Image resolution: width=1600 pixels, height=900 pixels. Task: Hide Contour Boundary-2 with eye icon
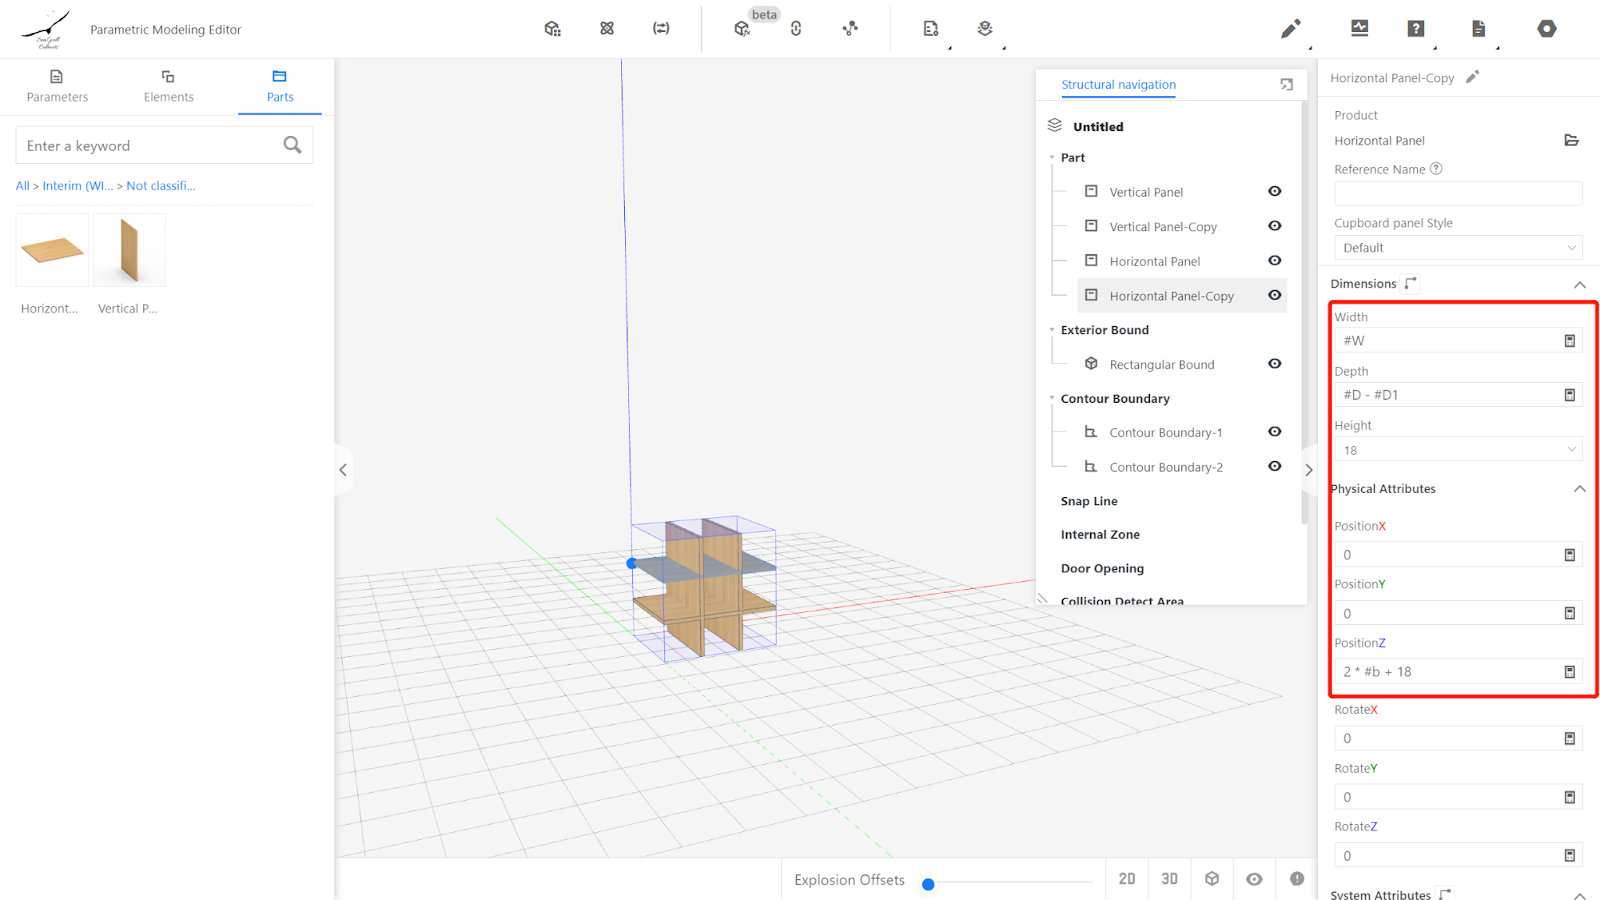pyautogui.click(x=1274, y=467)
